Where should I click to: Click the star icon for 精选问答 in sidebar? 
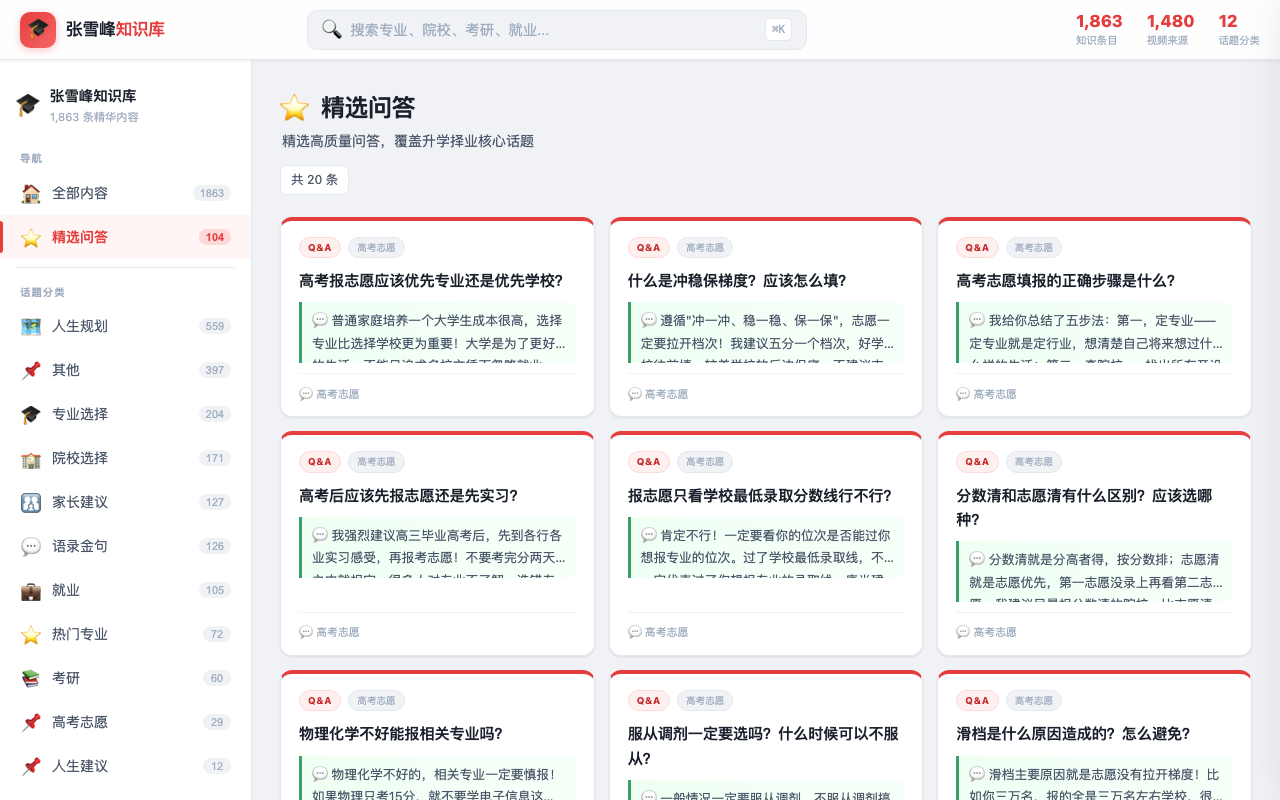(x=31, y=237)
